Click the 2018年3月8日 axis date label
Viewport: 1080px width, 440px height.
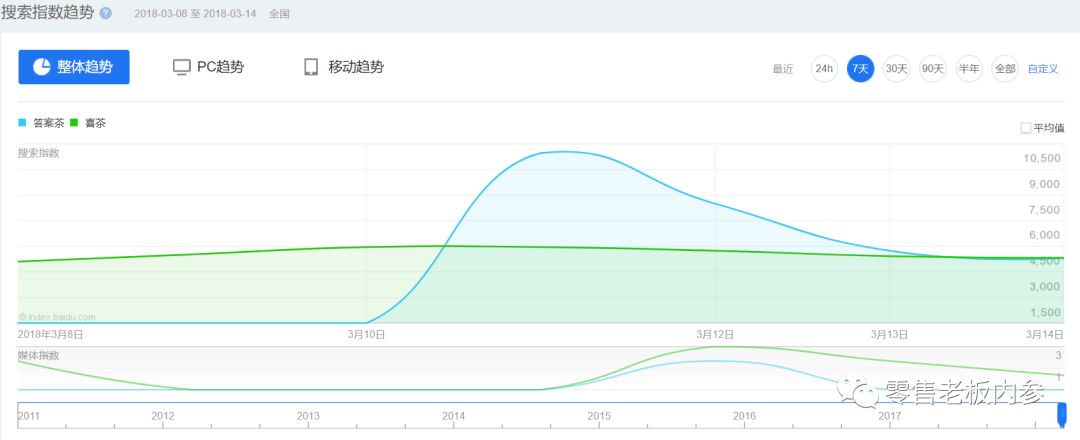[x=50, y=335]
